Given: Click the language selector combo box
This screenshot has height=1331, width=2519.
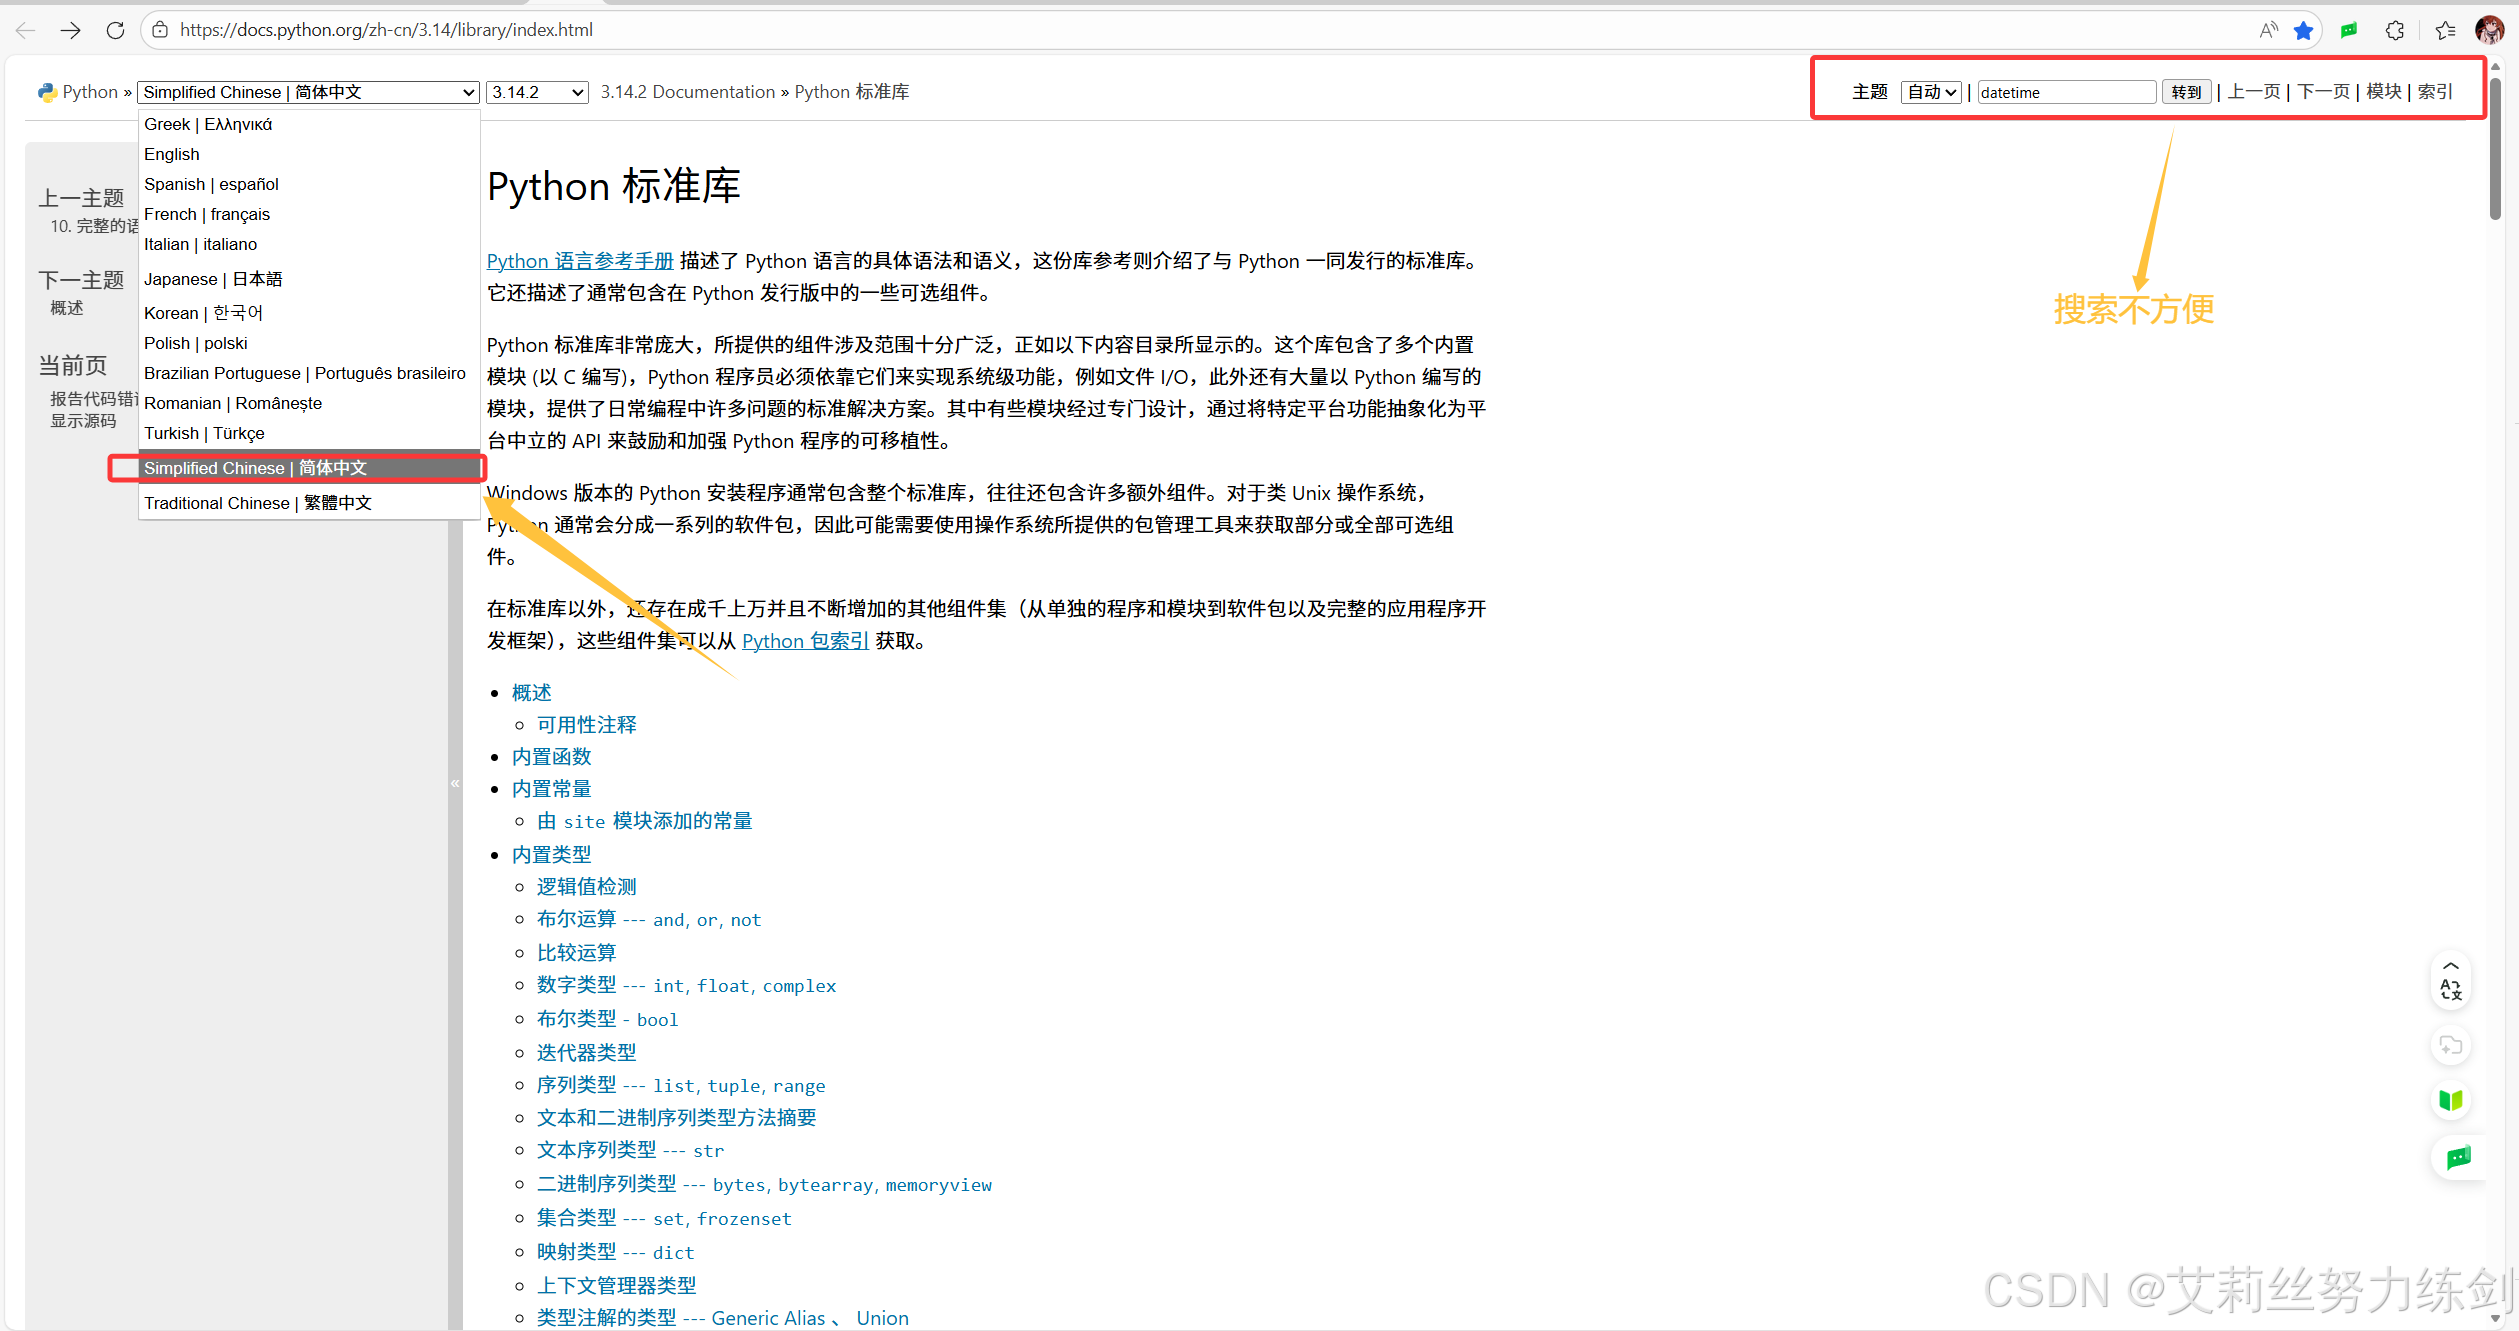Looking at the screenshot, I should 308,92.
